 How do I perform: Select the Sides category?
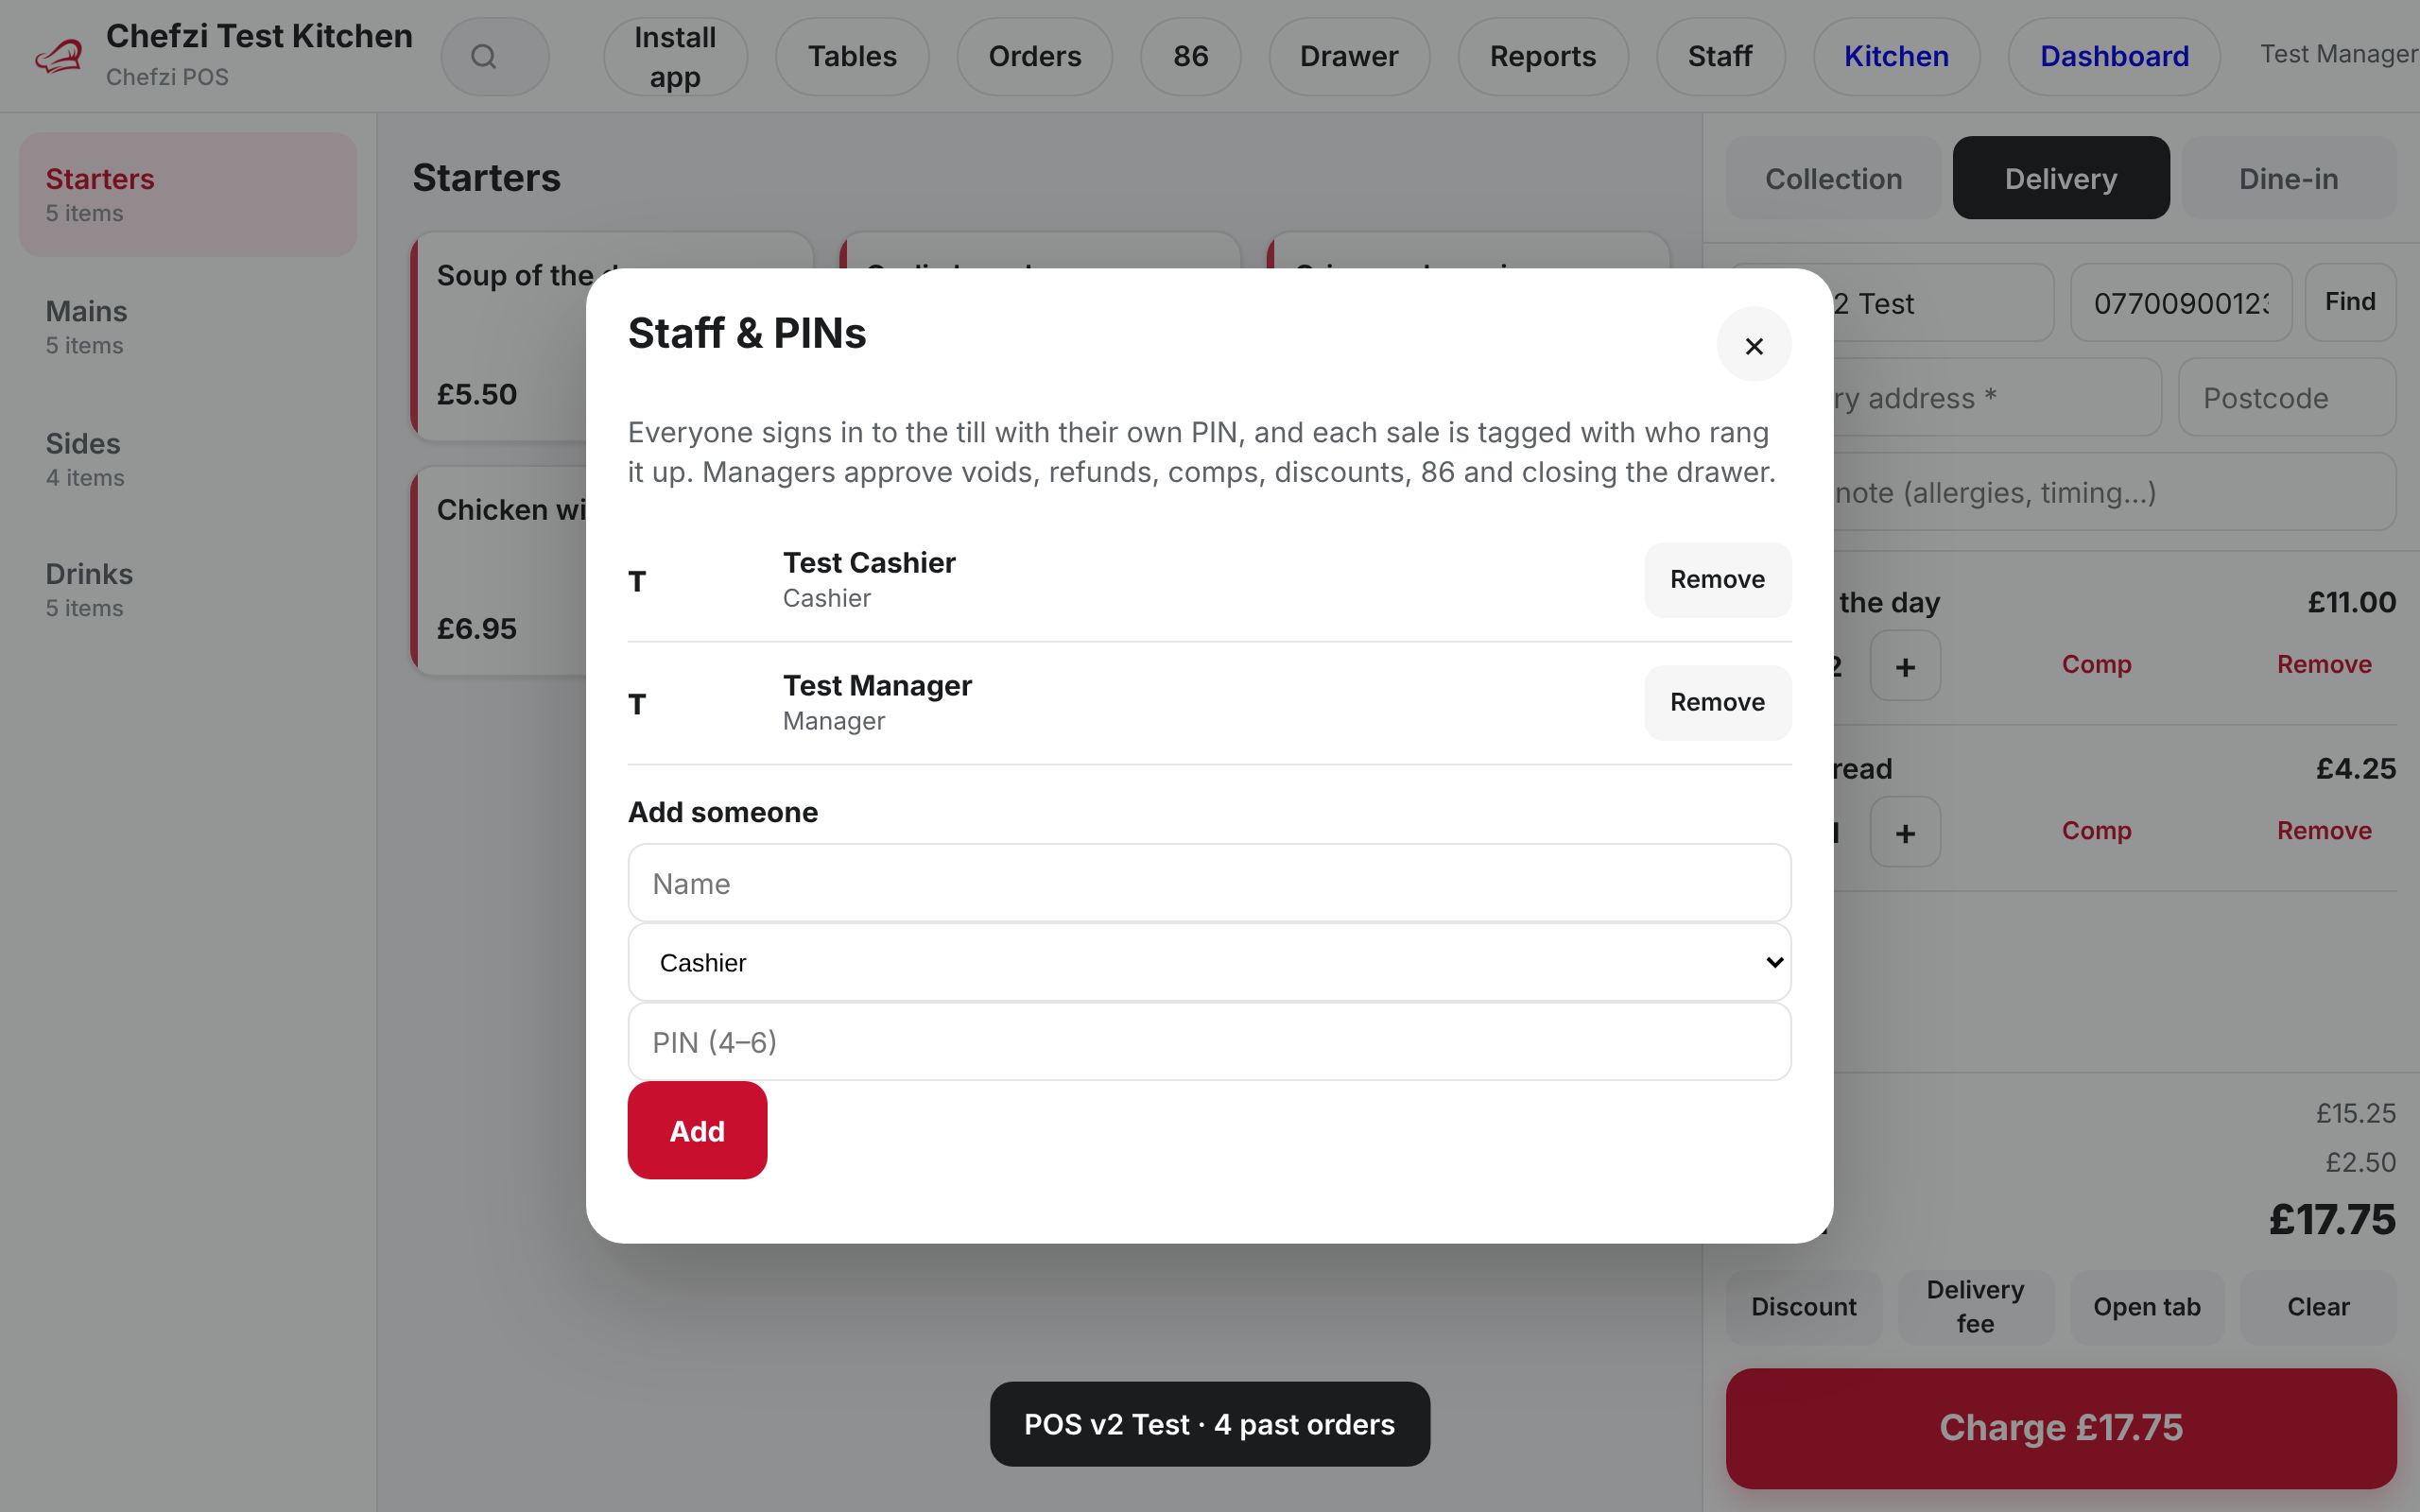188,459
